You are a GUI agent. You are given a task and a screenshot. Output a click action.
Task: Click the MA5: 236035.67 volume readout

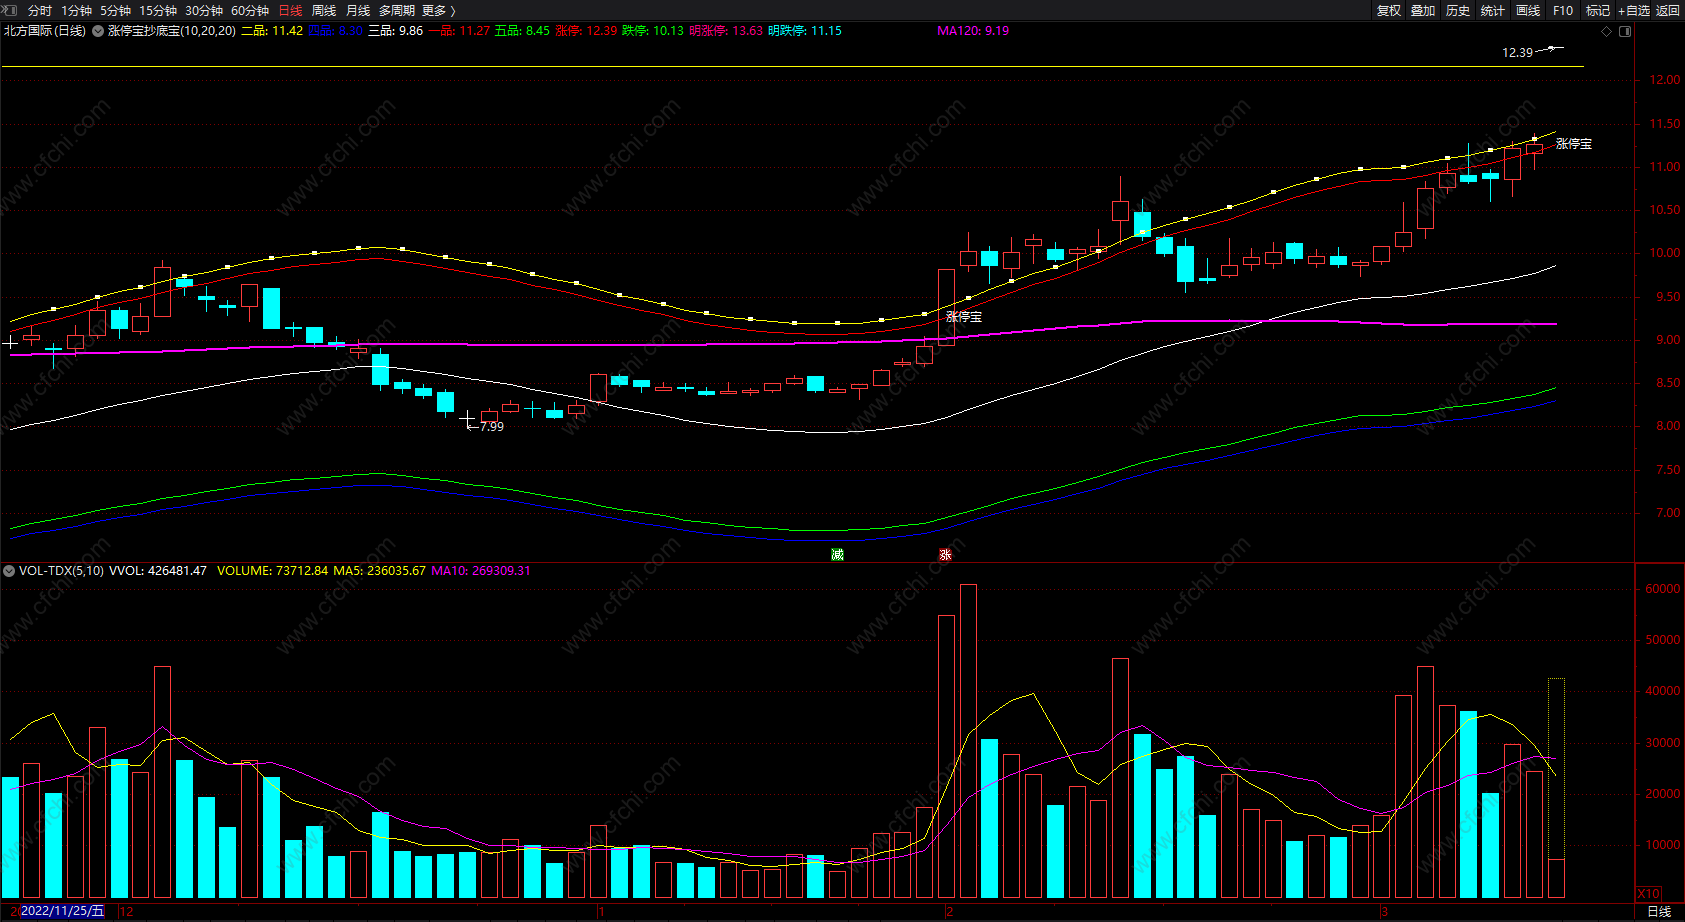point(380,571)
